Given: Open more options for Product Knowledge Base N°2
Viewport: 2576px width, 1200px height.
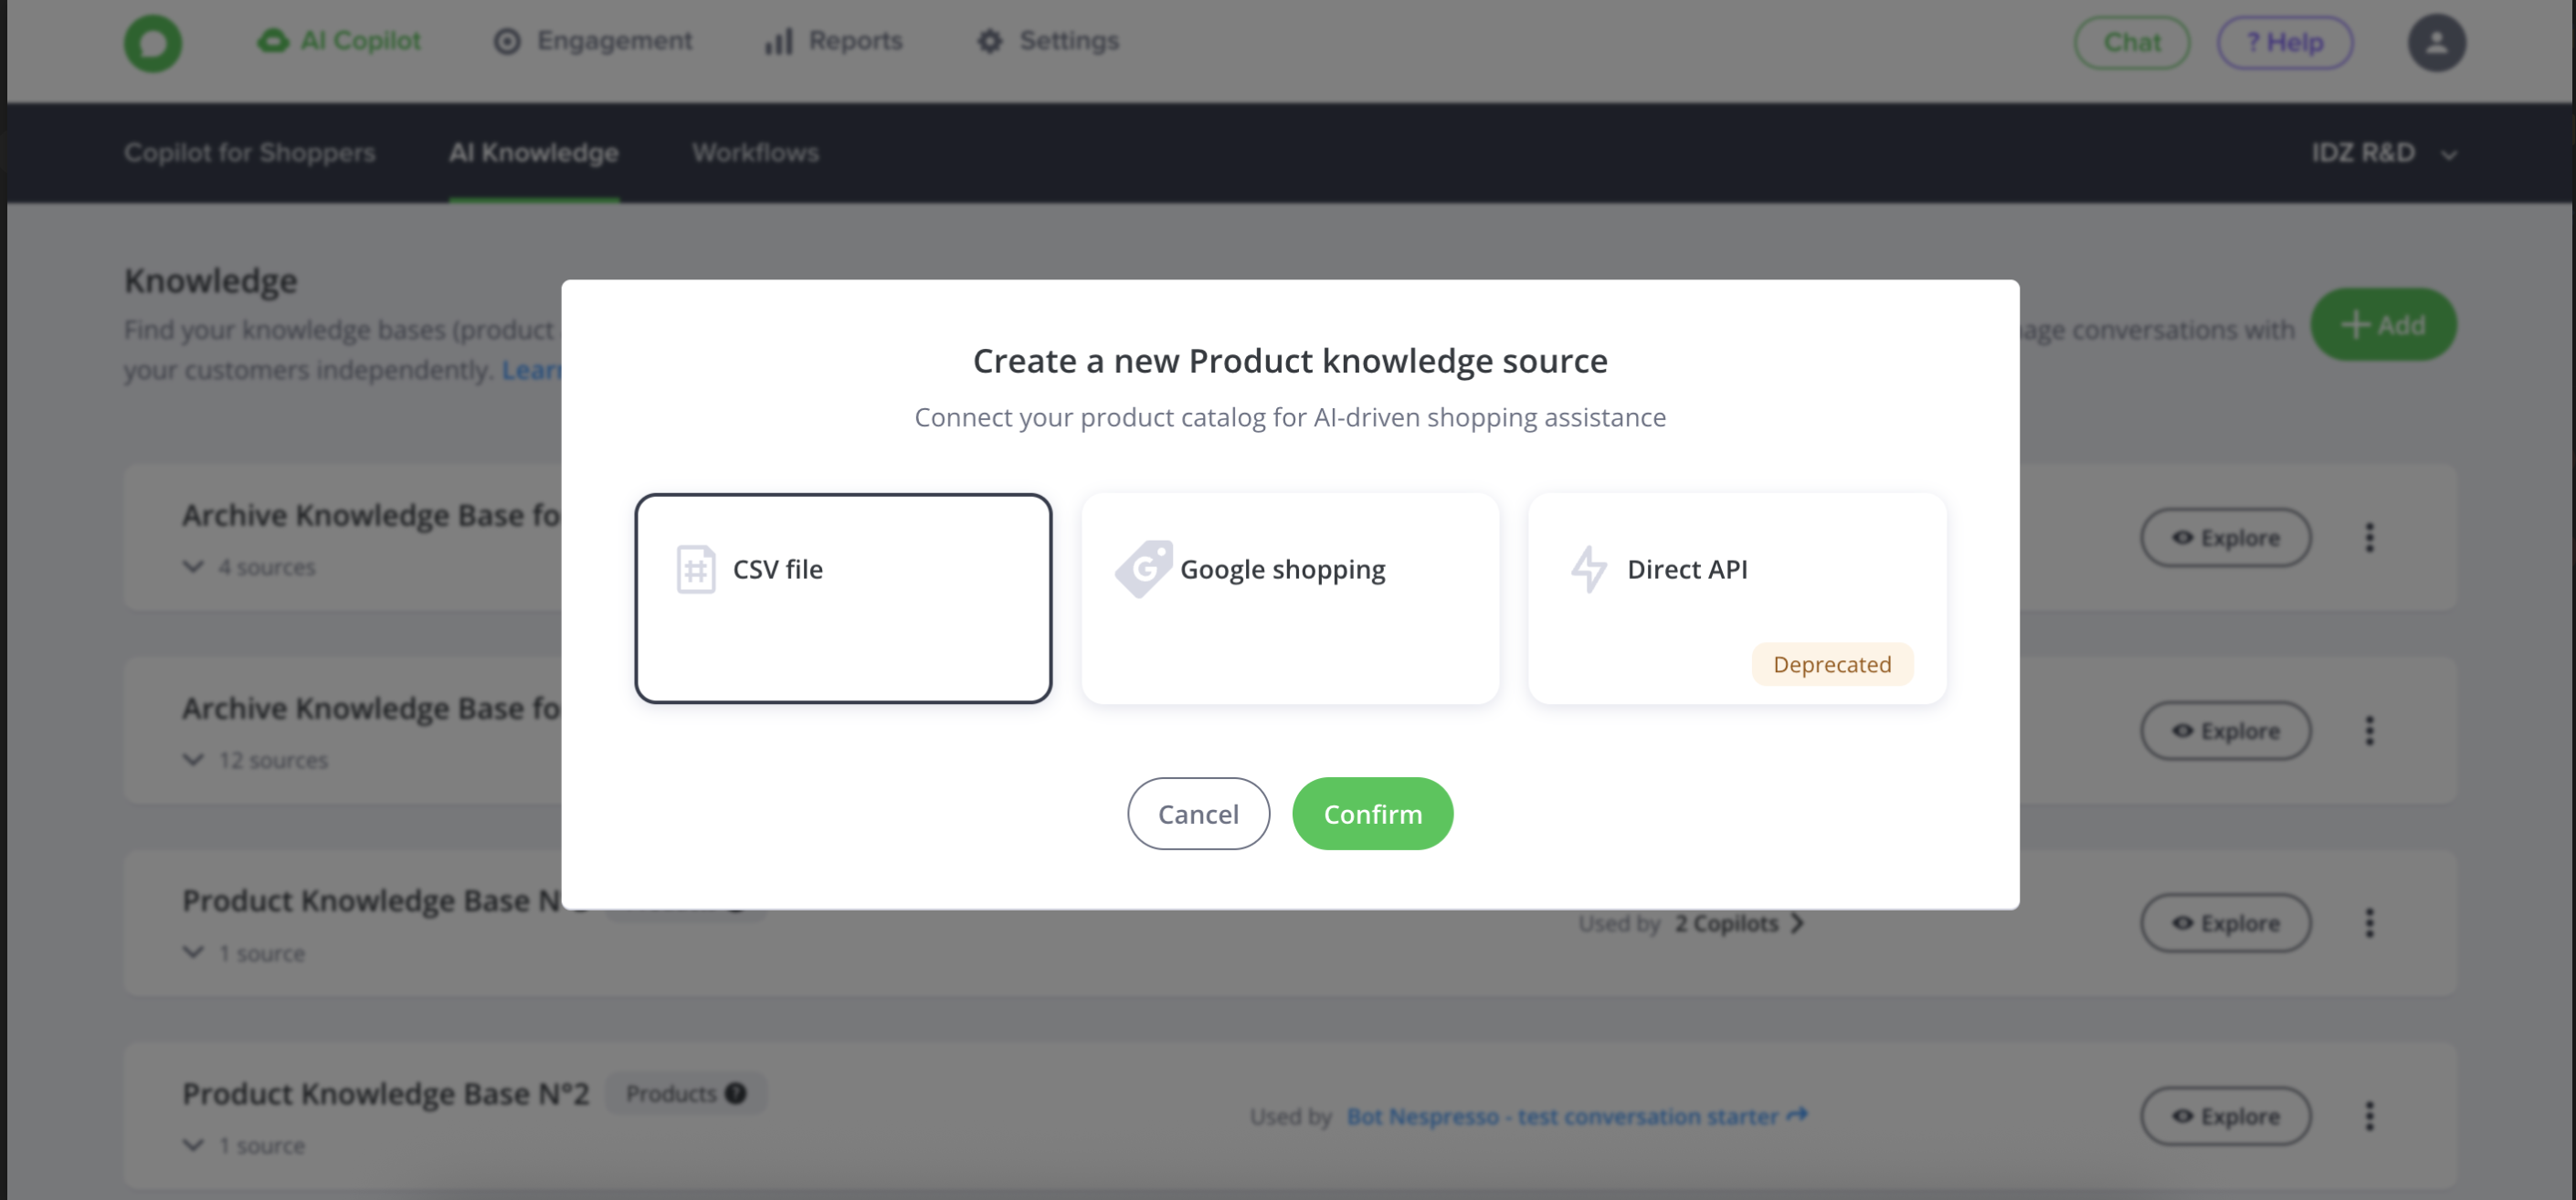Looking at the screenshot, I should coord(2368,1116).
